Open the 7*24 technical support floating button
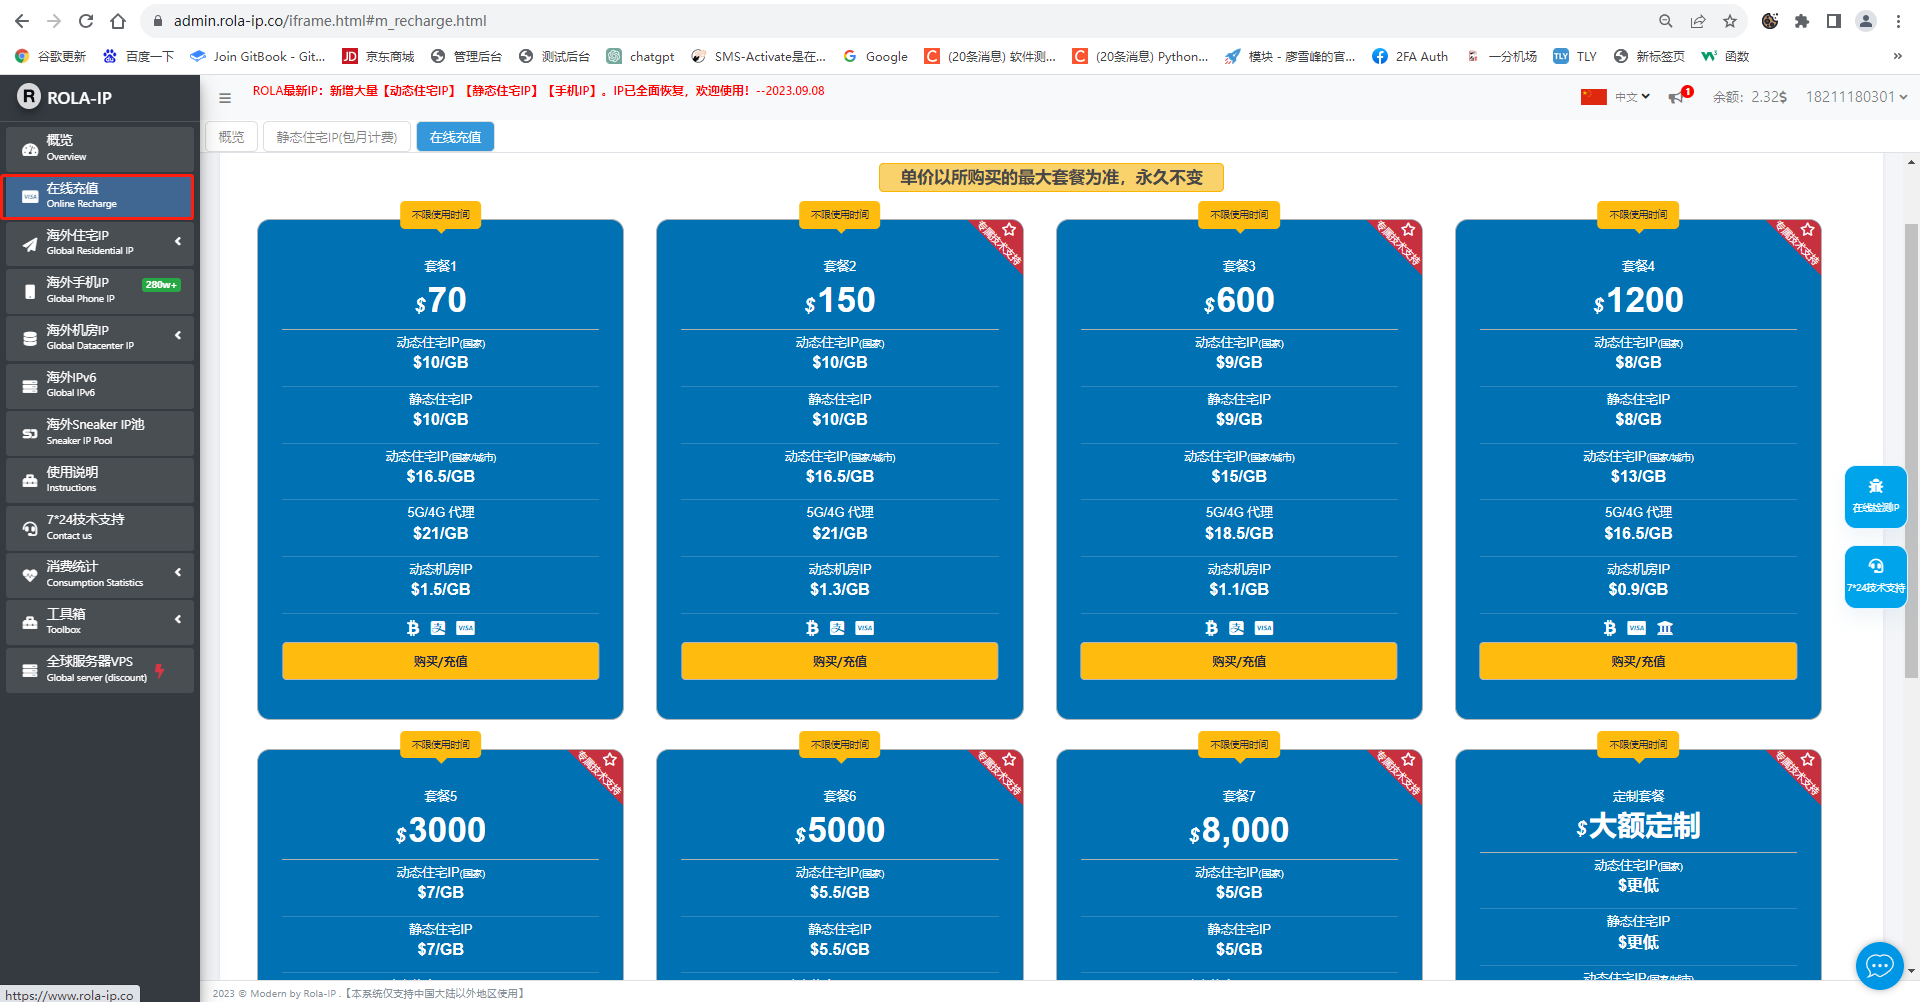 pyautogui.click(x=1875, y=576)
